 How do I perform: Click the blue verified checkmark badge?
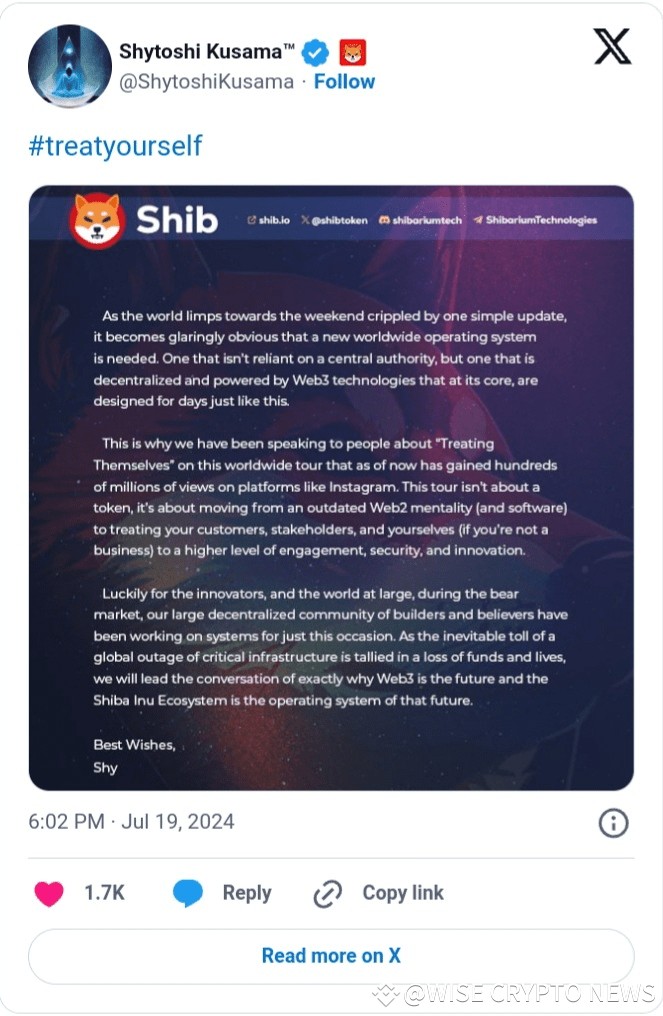[x=314, y=53]
